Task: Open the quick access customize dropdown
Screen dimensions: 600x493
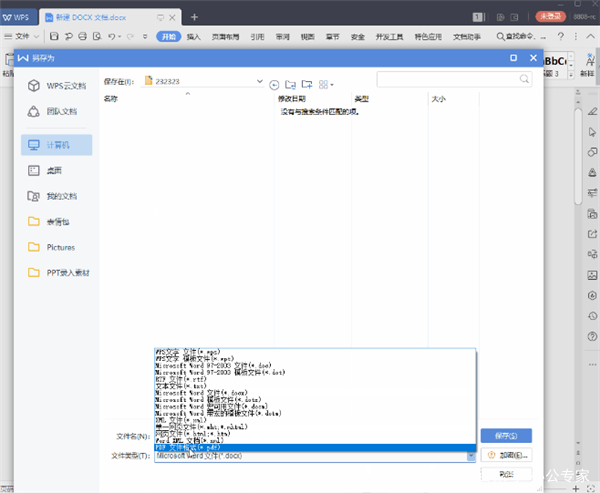Action: click(x=145, y=36)
